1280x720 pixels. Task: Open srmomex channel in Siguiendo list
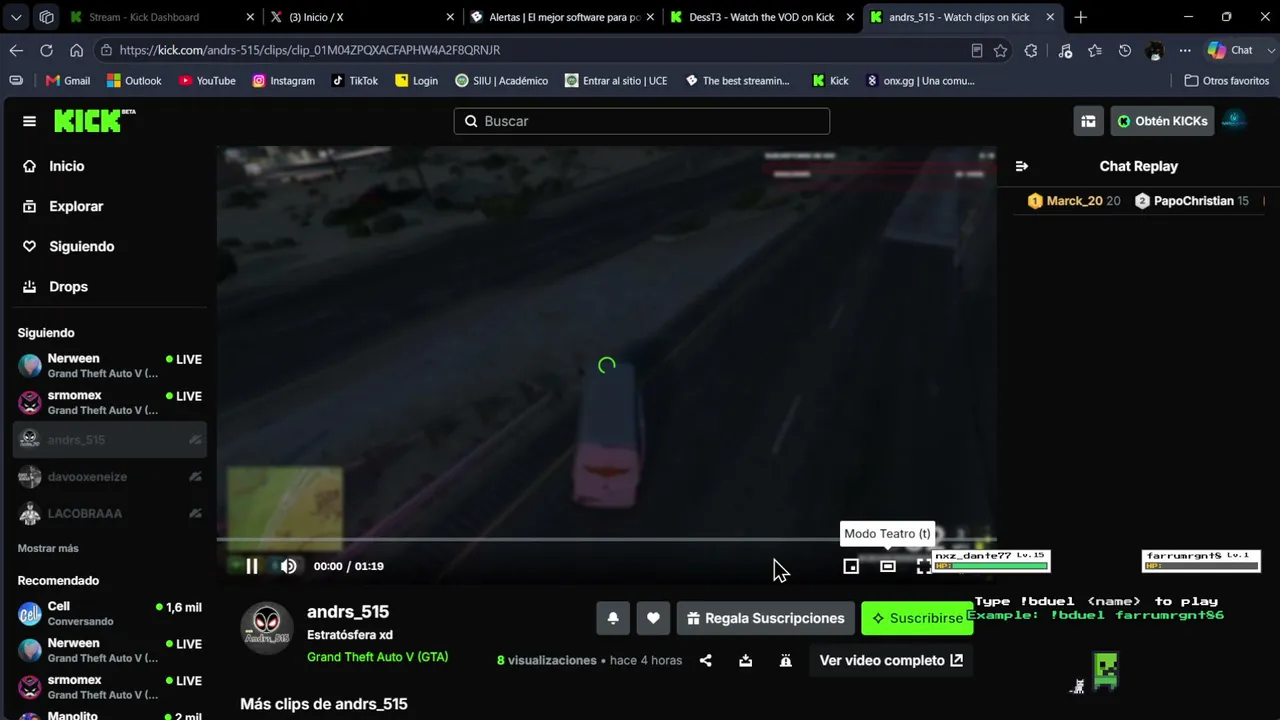click(x=110, y=403)
